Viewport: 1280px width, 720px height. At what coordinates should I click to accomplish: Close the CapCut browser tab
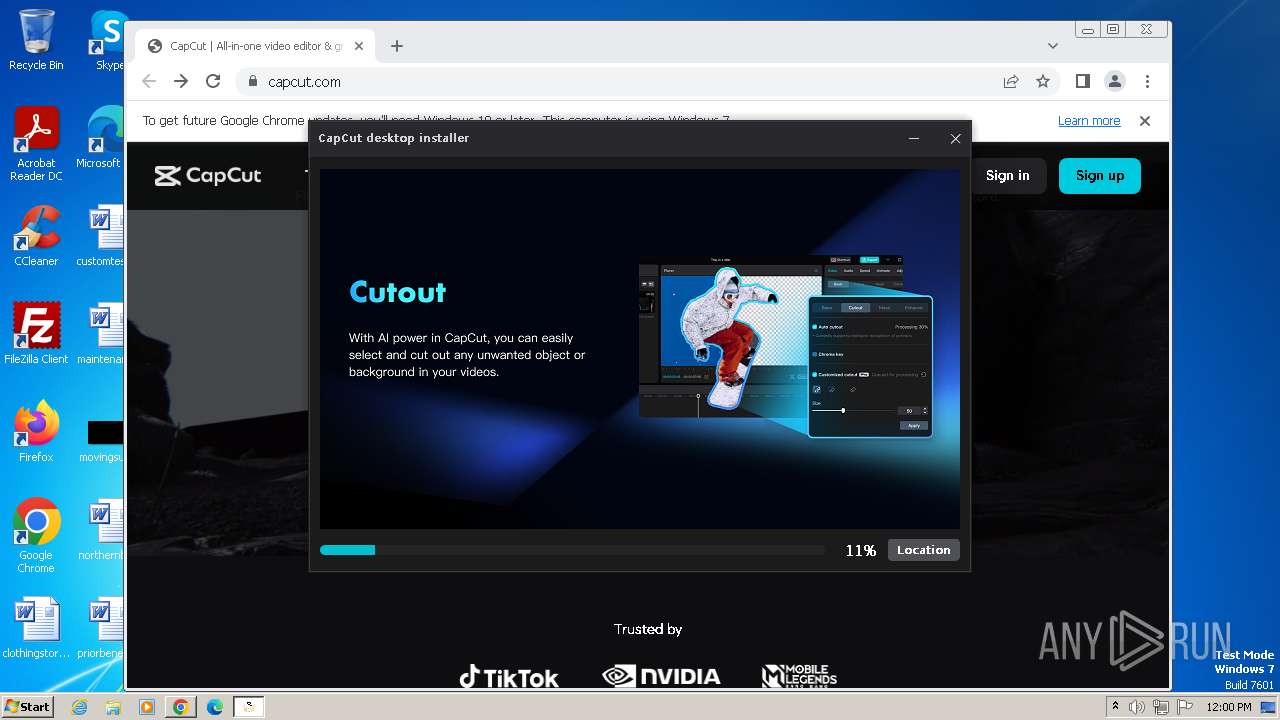pyautogui.click(x=359, y=46)
